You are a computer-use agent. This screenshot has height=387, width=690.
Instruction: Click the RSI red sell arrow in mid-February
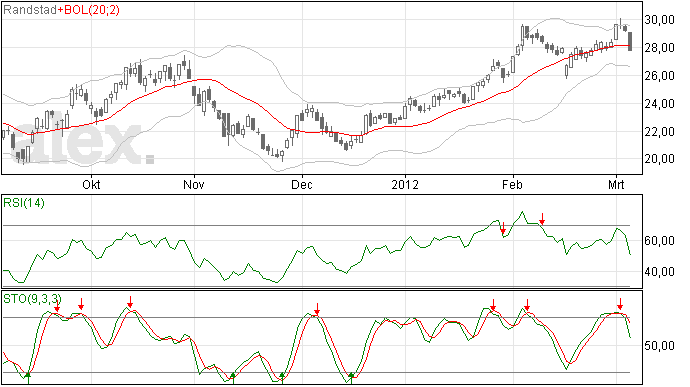tap(543, 219)
